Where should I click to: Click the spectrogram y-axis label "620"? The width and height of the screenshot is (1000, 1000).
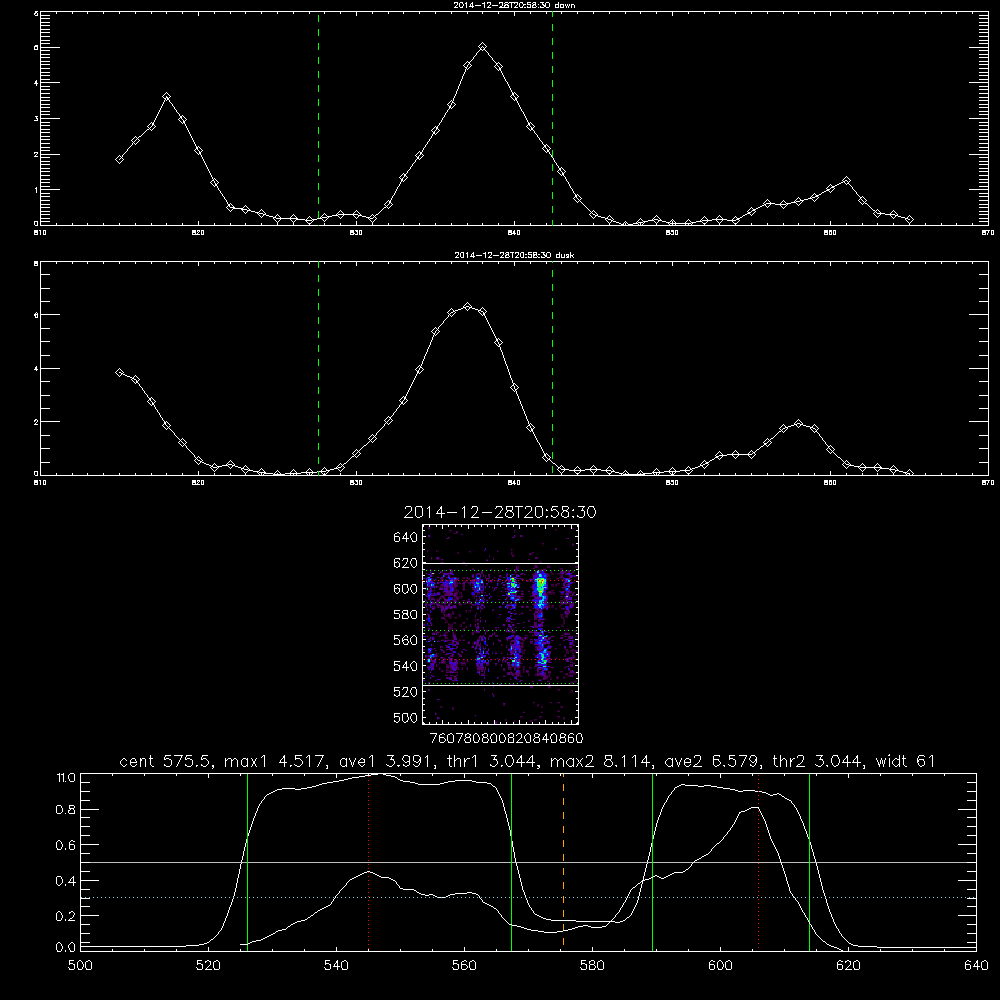pyautogui.click(x=406, y=563)
